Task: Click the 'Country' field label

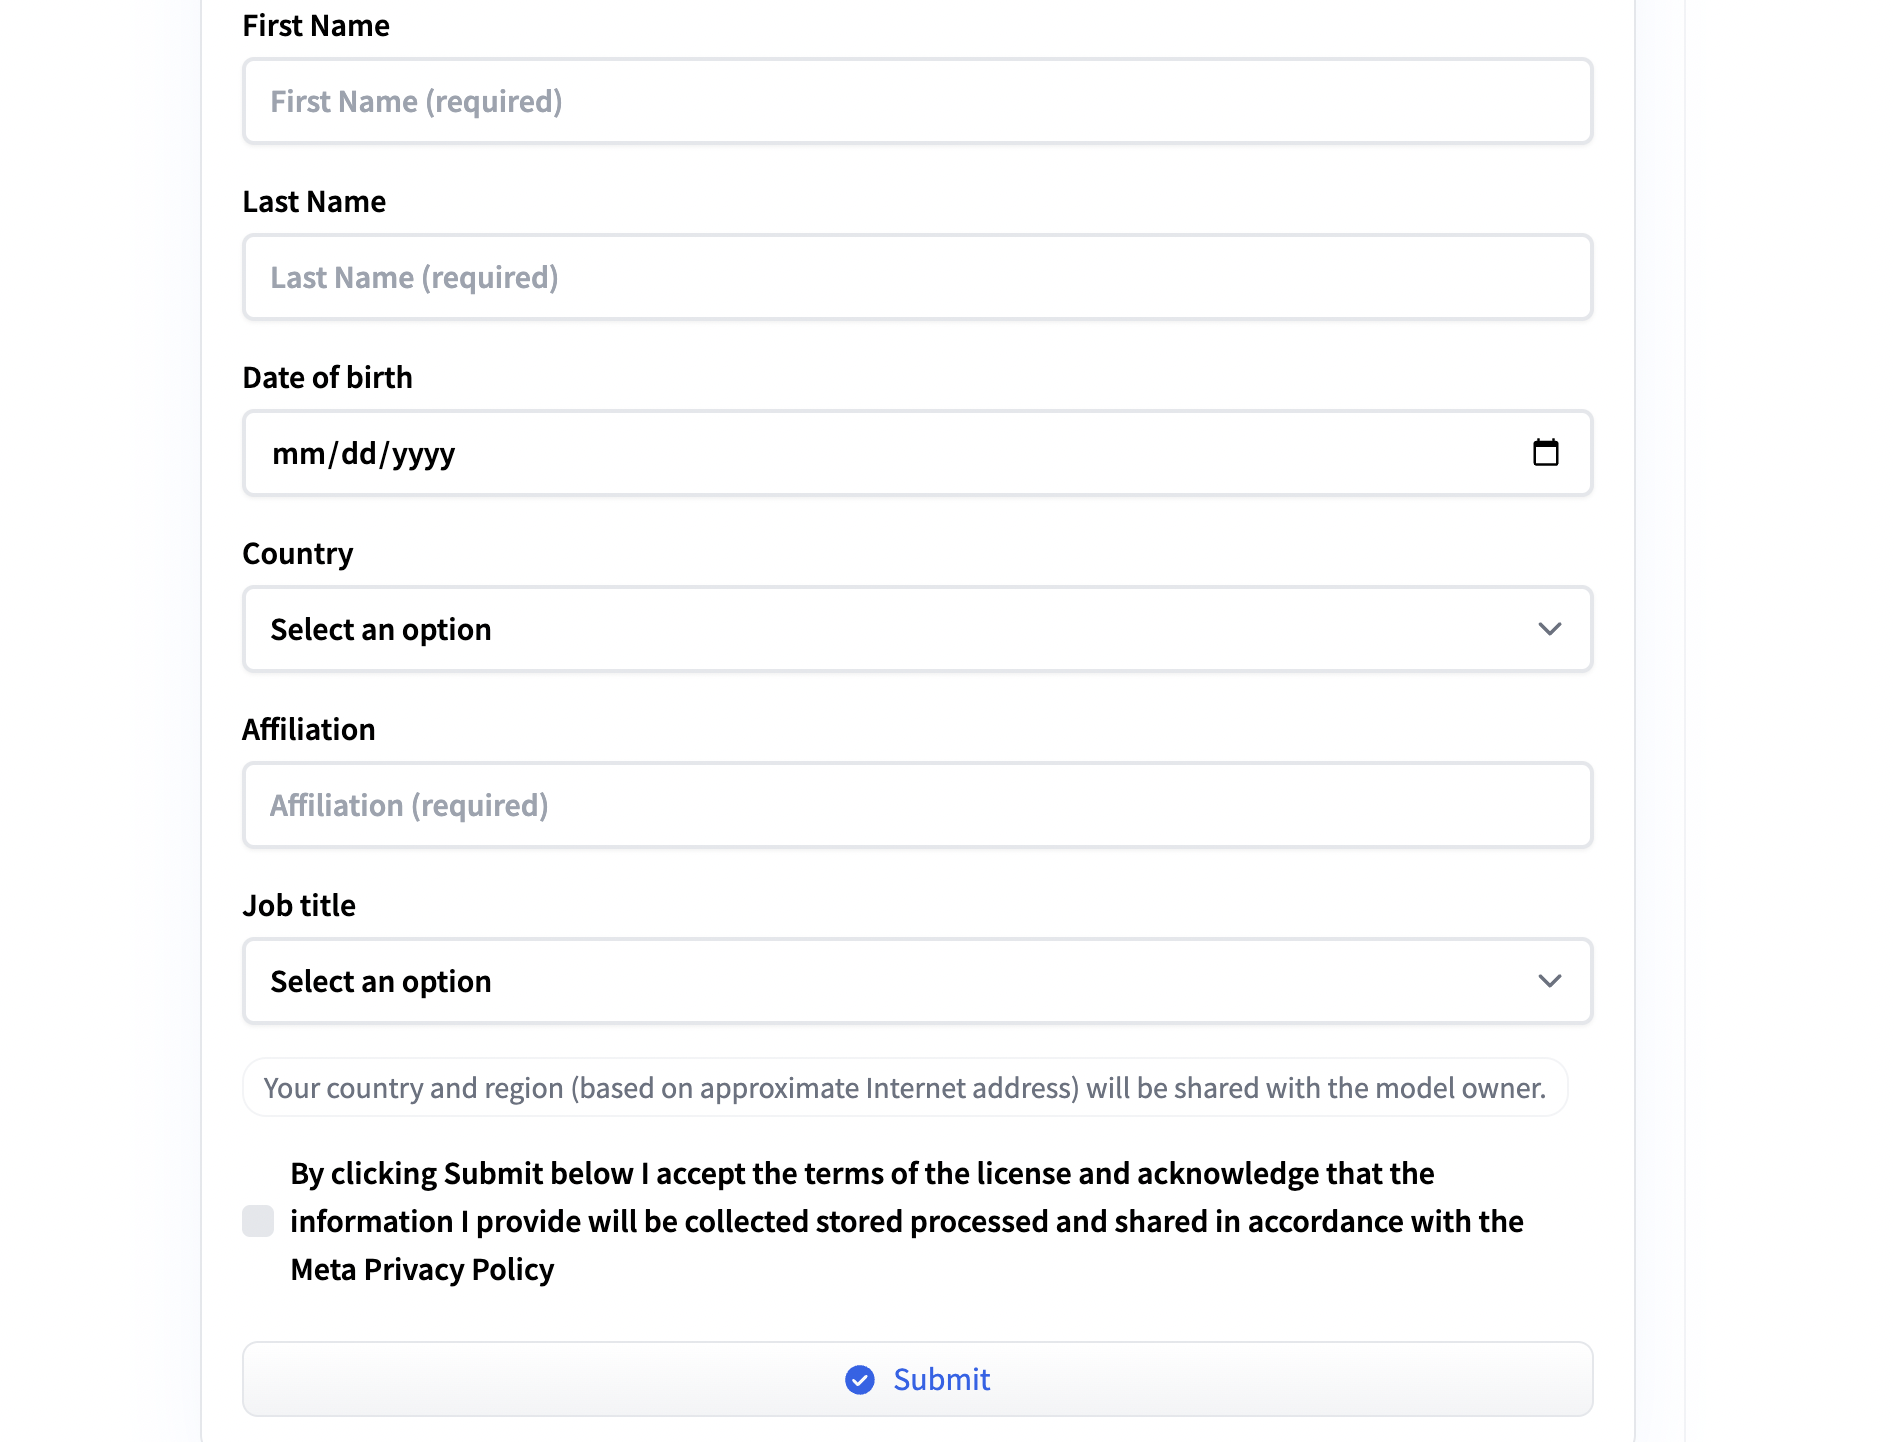Action: [x=298, y=553]
